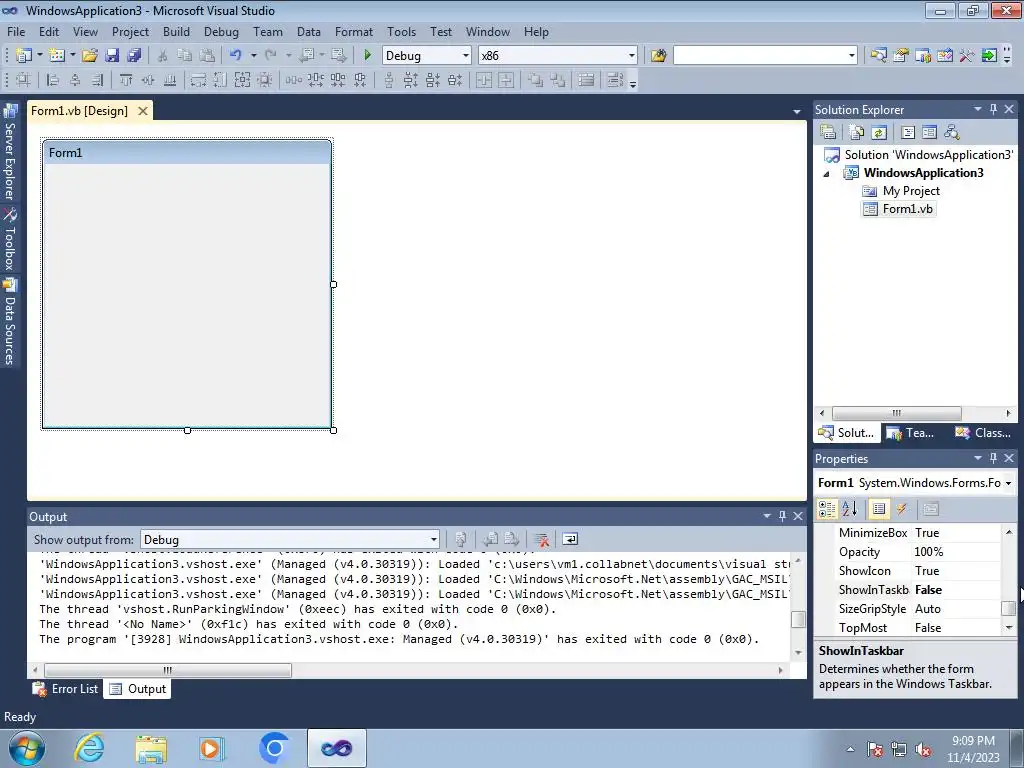Open the Find combo box dropdown
Image resolution: width=1024 pixels, height=768 pixels.
point(852,56)
